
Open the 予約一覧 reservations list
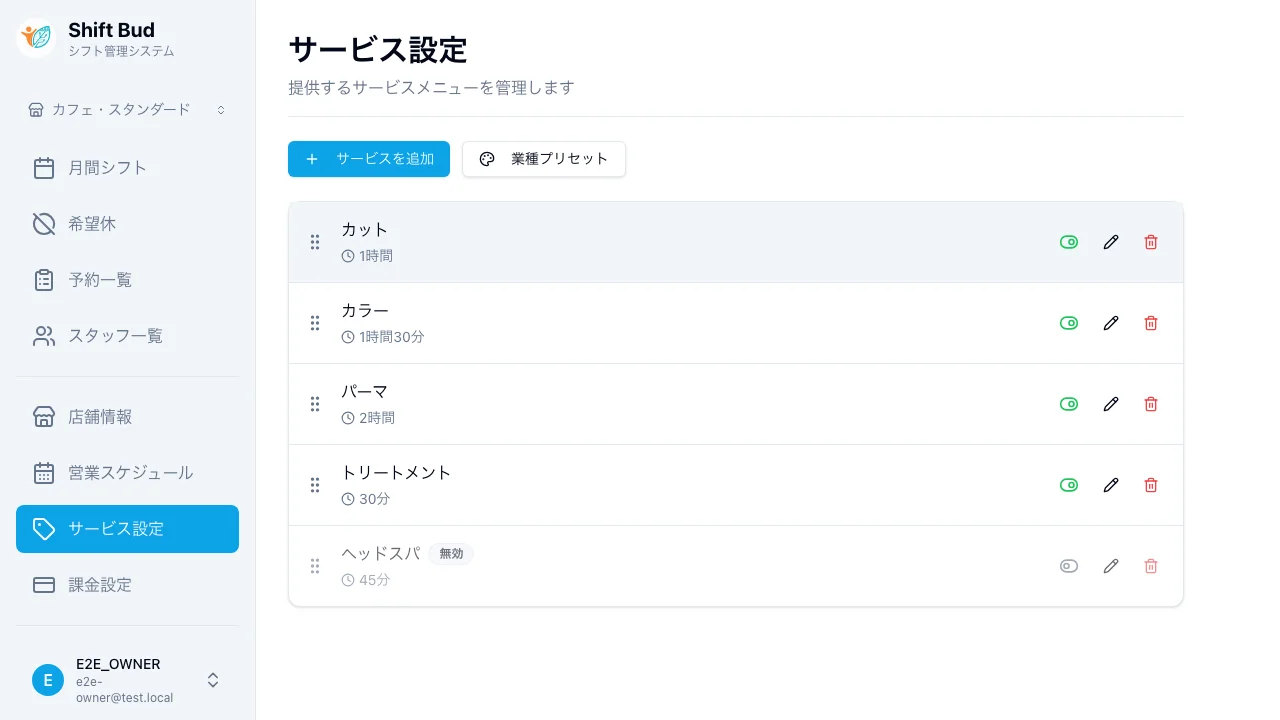point(100,279)
